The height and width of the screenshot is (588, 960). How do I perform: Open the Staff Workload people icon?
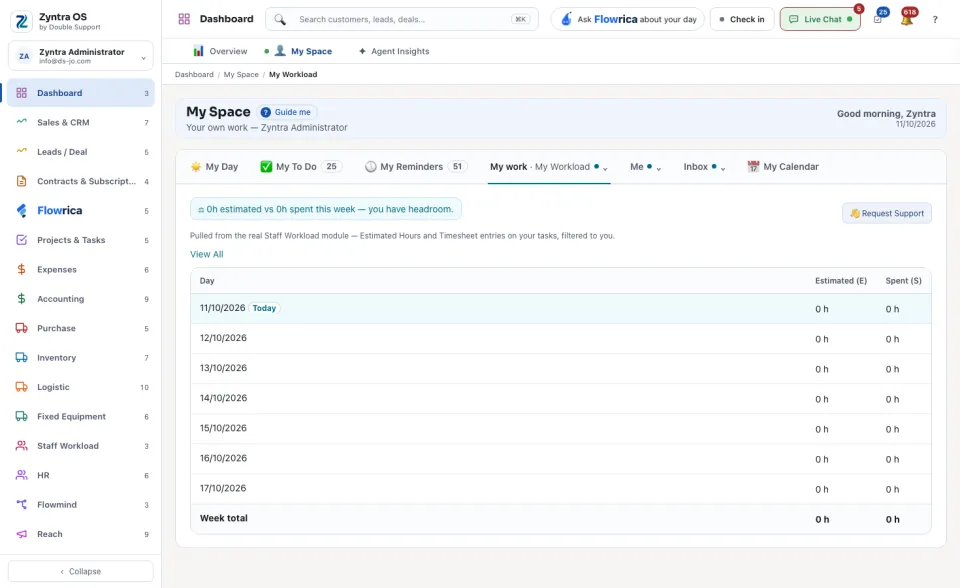[x=21, y=445]
